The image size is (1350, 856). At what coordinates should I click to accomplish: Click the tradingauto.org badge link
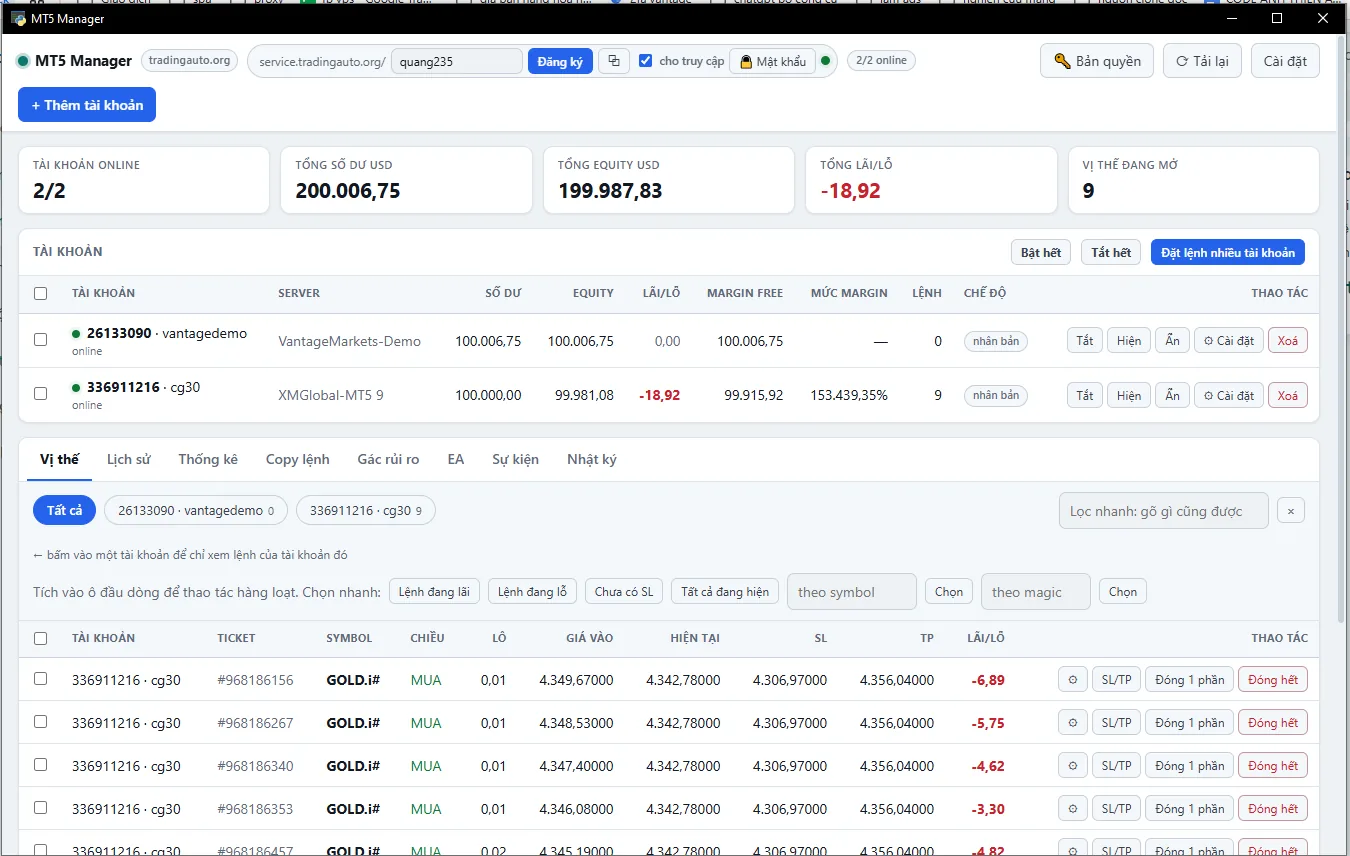click(189, 61)
